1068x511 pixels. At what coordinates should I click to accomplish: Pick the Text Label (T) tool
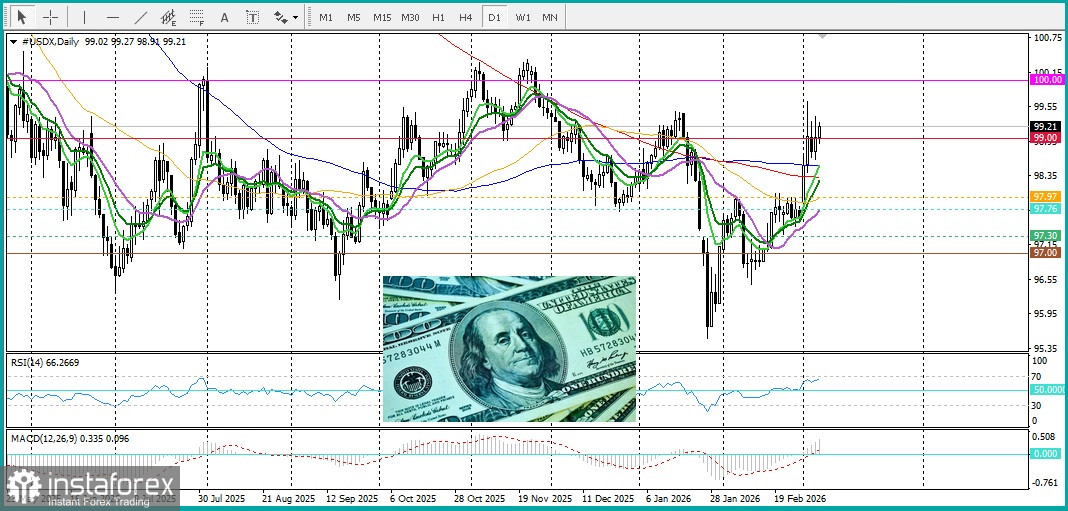click(x=252, y=17)
